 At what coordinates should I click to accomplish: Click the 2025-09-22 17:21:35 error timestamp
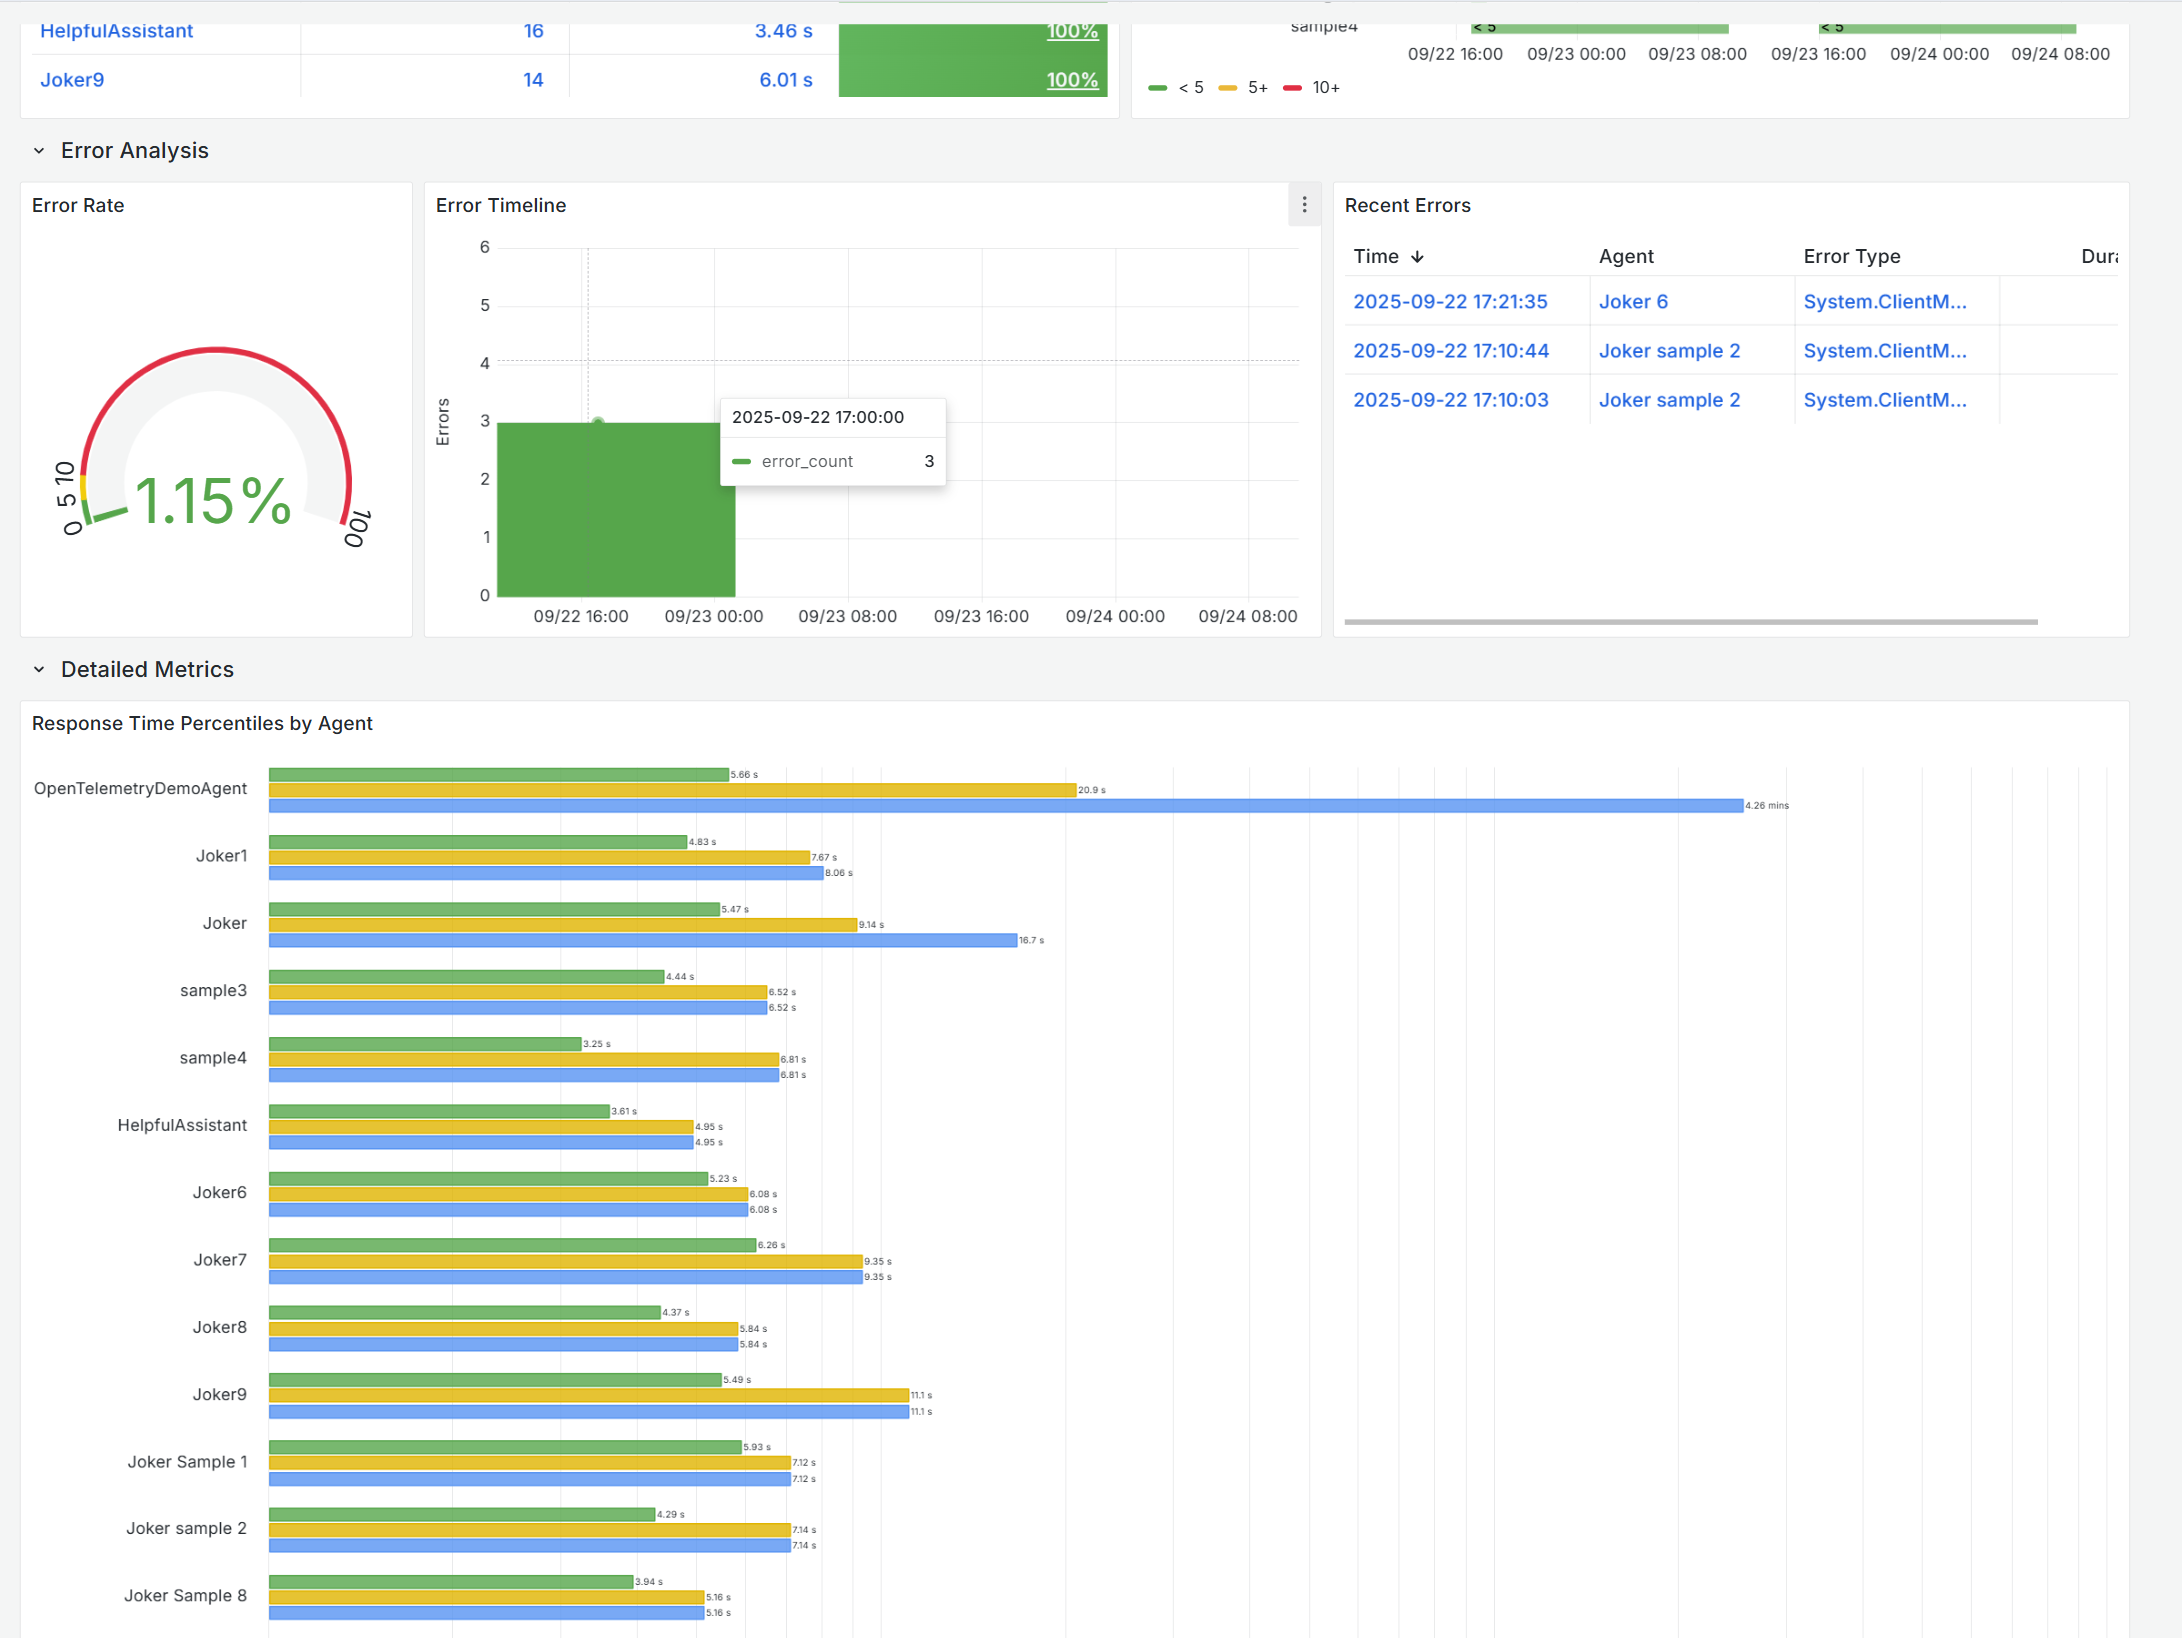pyautogui.click(x=1450, y=302)
